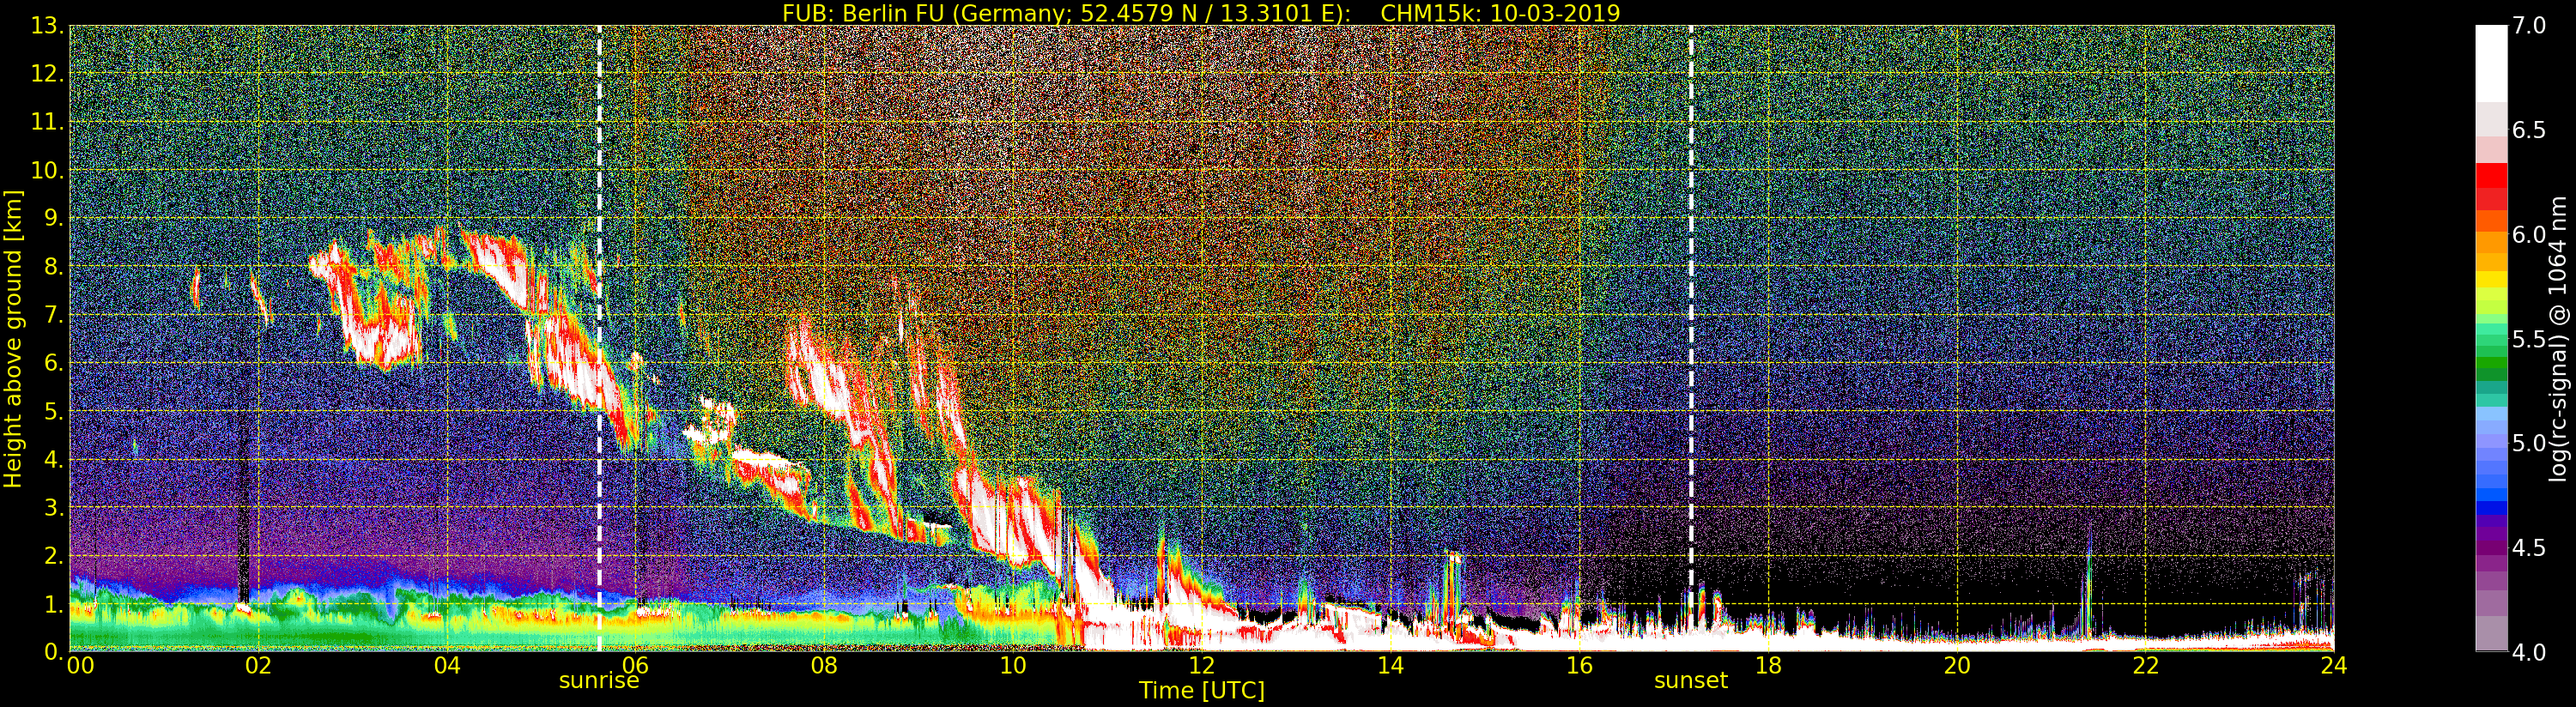Click time axis tick label '16'
Viewport: 2576px width, 707px height.
tap(1579, 666)
